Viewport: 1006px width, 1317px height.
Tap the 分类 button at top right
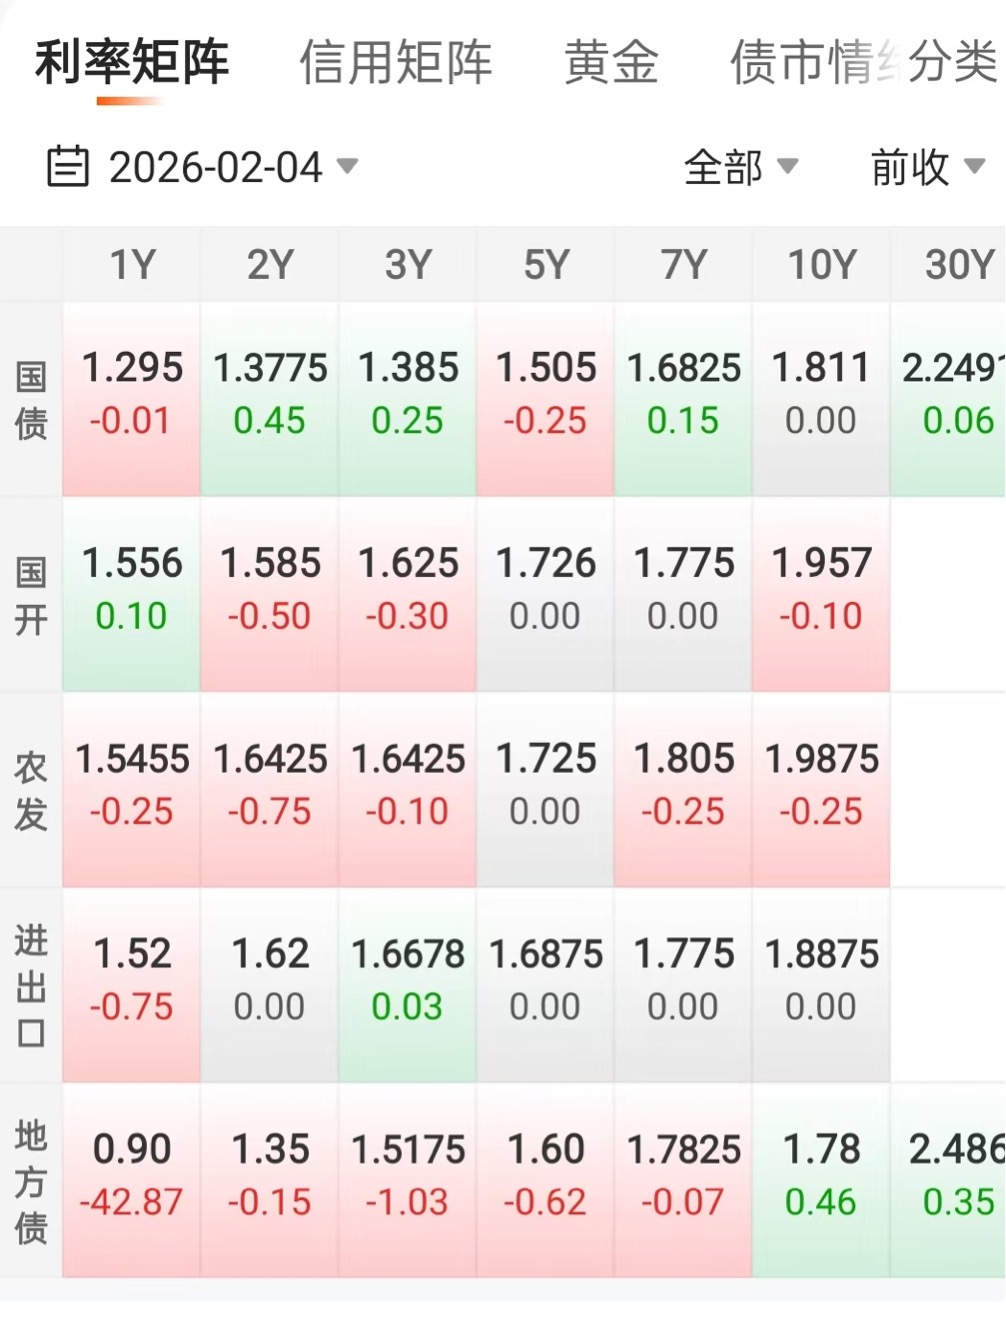952,62
